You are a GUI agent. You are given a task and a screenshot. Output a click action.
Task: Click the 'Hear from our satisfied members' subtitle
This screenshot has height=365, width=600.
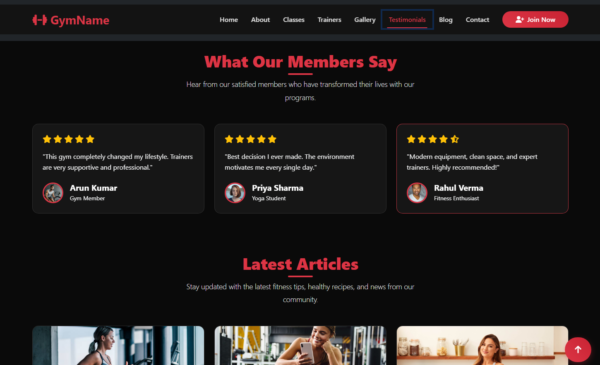[300, 91]
